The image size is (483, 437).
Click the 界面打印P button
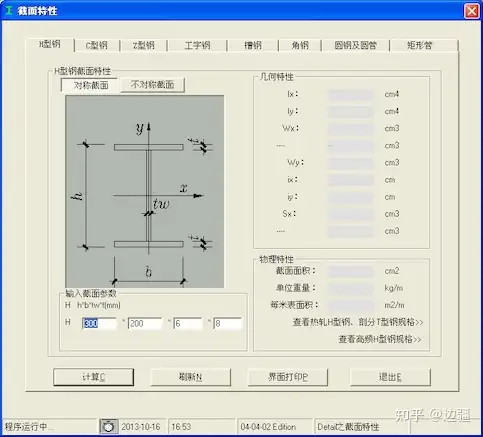coord(288,377)
